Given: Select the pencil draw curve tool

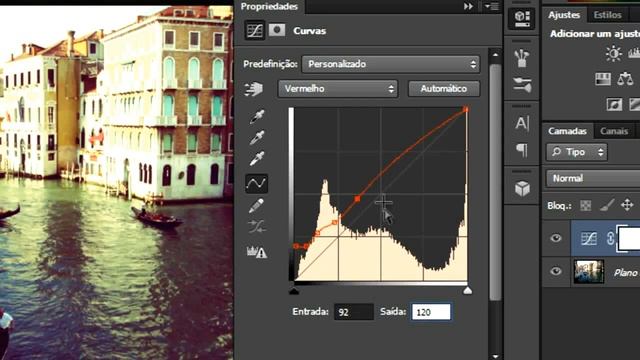Looking at the screenshot, I should pos(256,206).
